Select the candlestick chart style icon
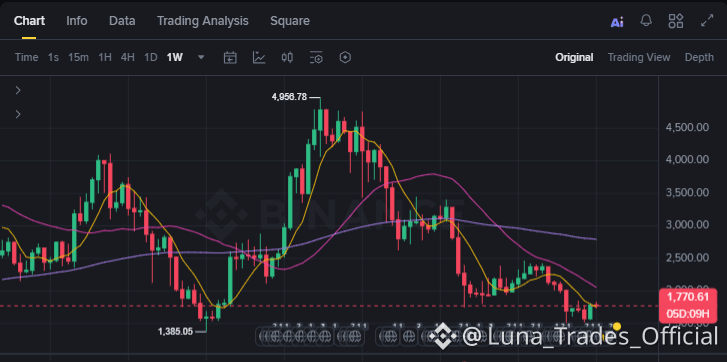727x362 pixels. click(x=287, y=57)
